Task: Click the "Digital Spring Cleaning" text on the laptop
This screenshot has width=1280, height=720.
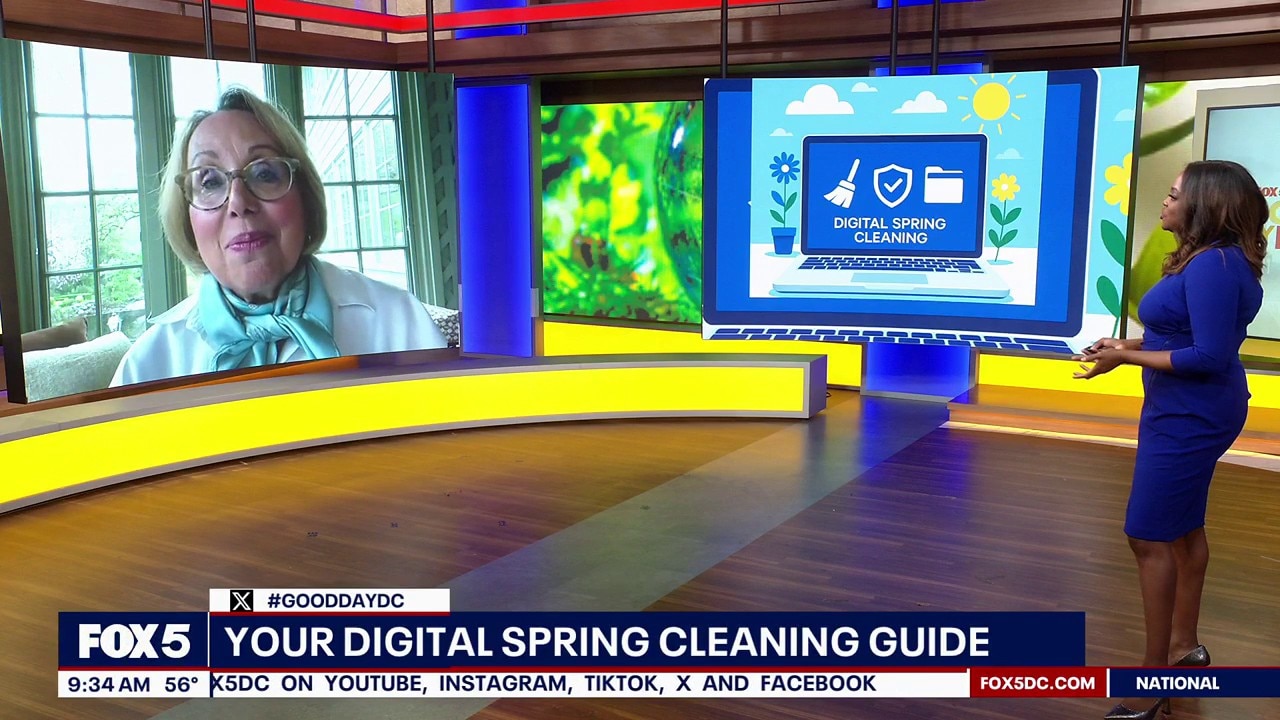Action: (889, 231)
